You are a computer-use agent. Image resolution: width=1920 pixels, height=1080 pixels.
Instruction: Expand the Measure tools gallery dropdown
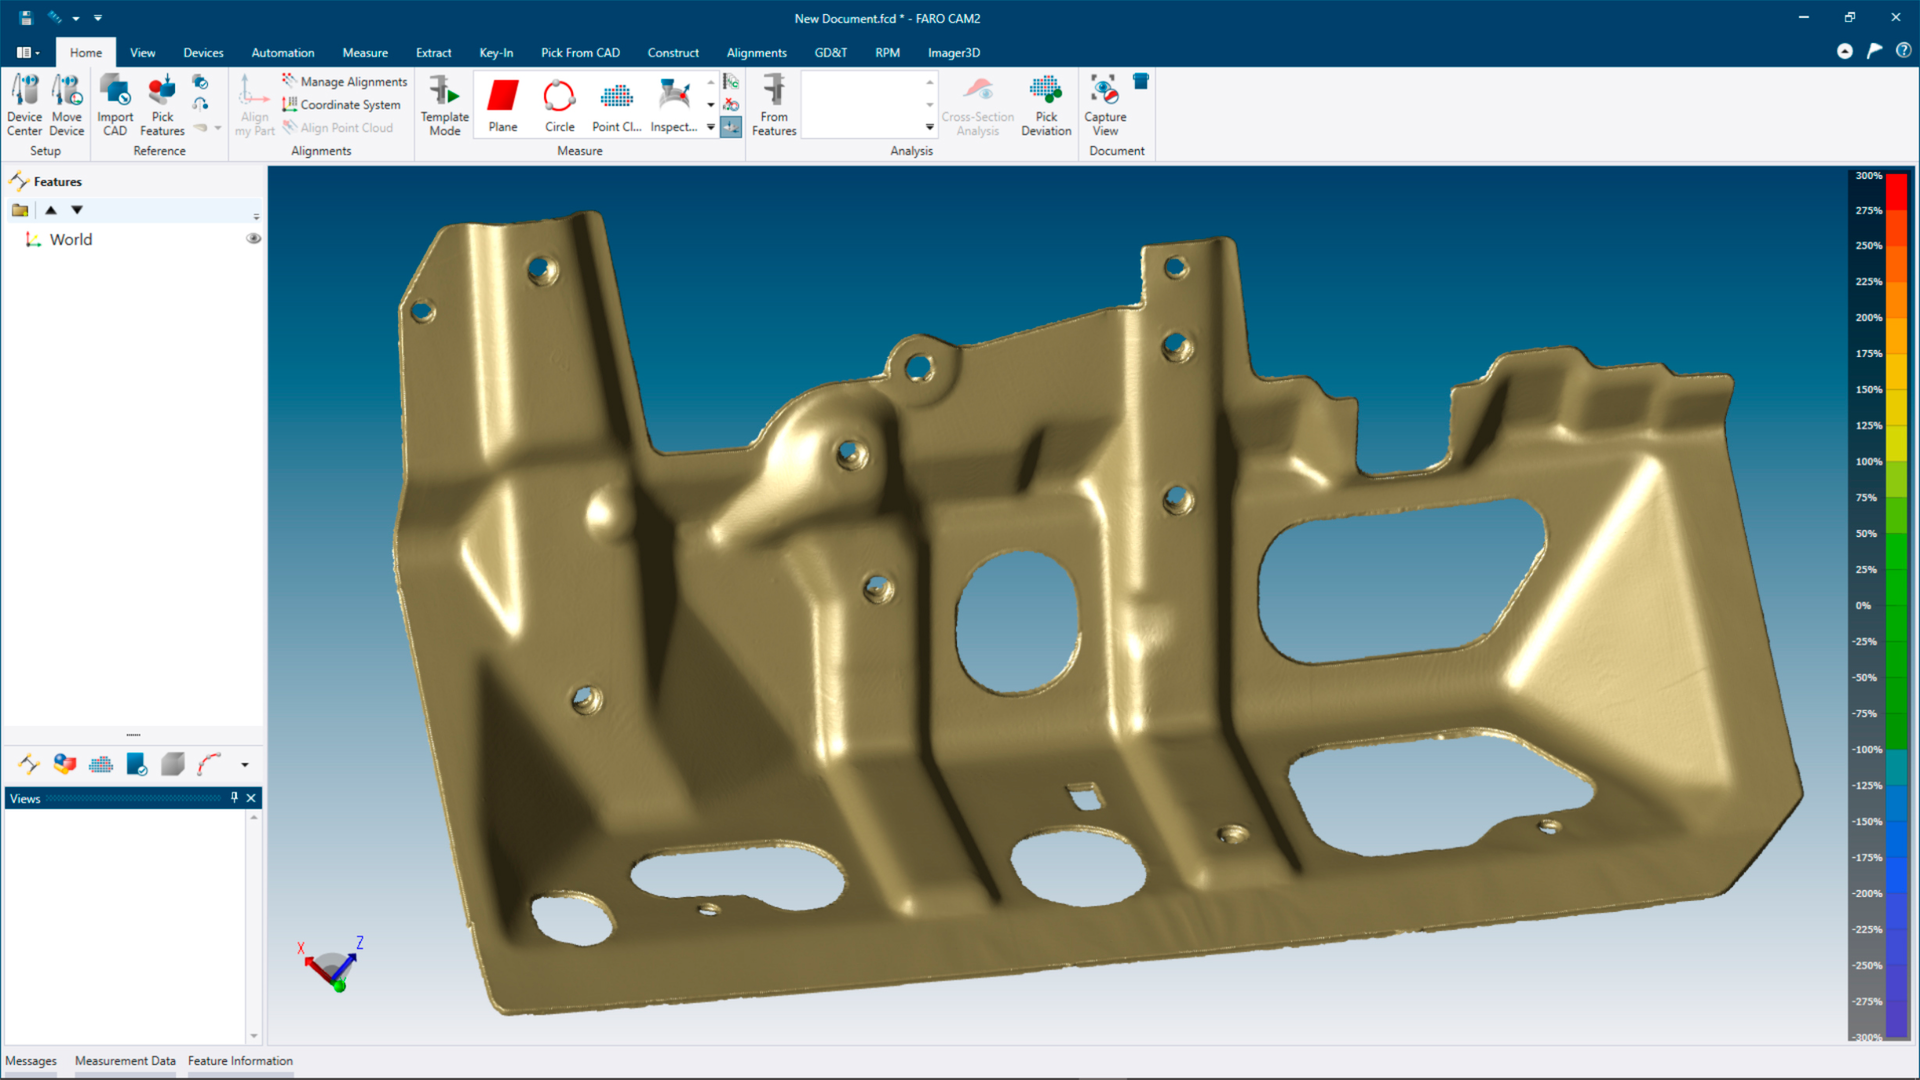710,127
